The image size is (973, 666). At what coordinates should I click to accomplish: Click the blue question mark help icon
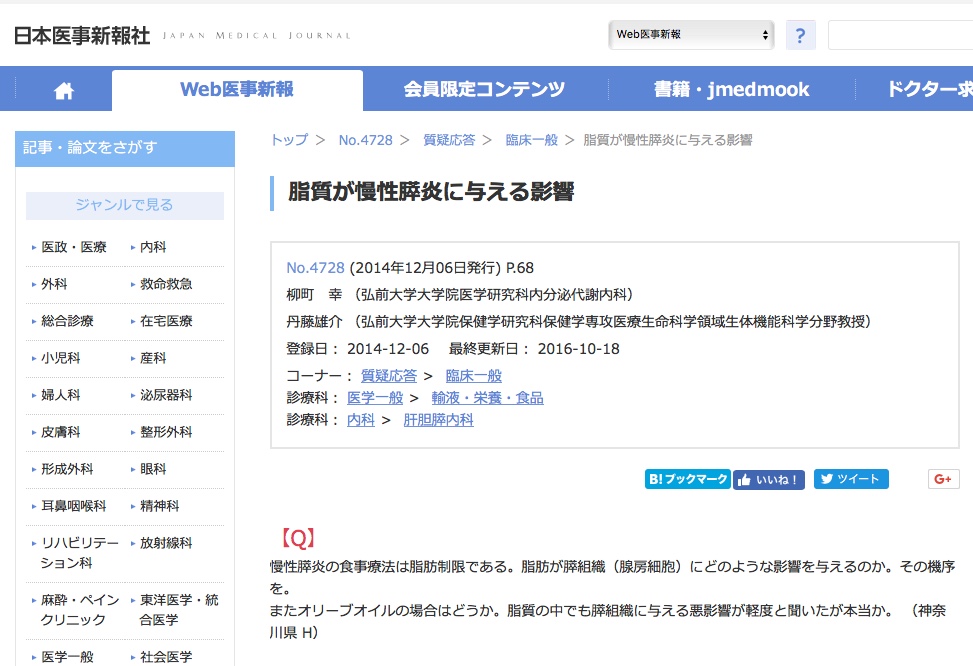point(800,35)
